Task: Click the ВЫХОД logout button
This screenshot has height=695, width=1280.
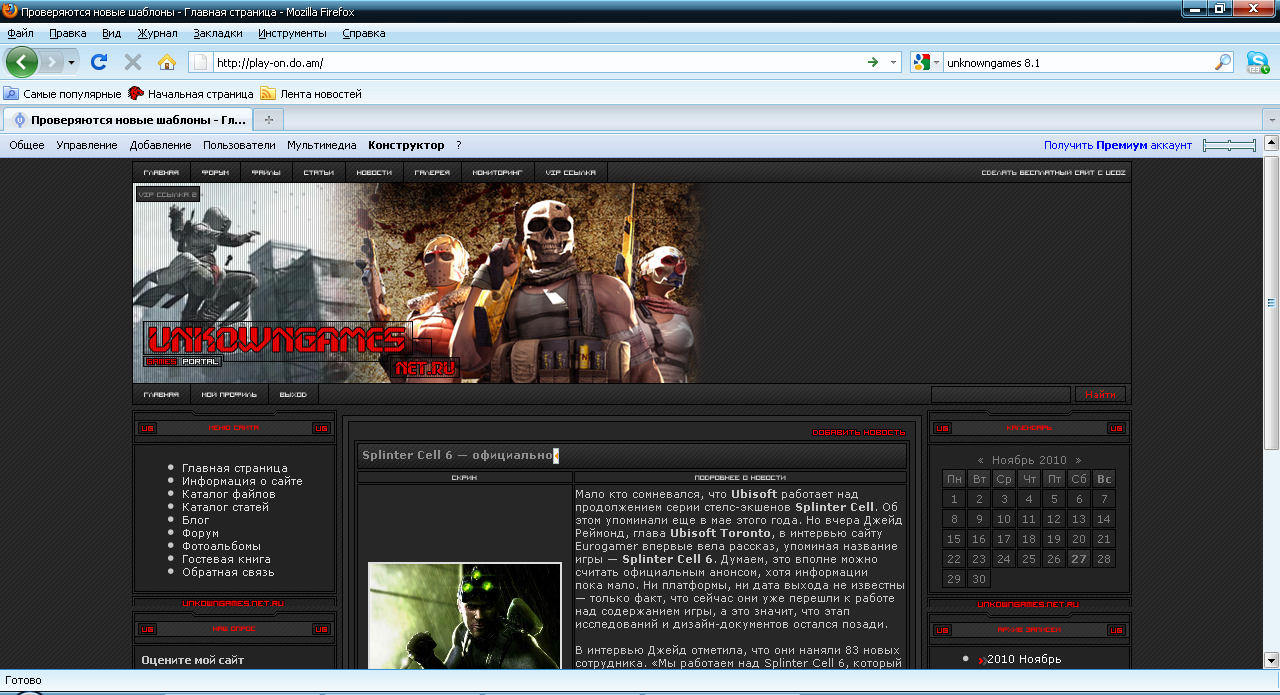Action: pos(293,394)
